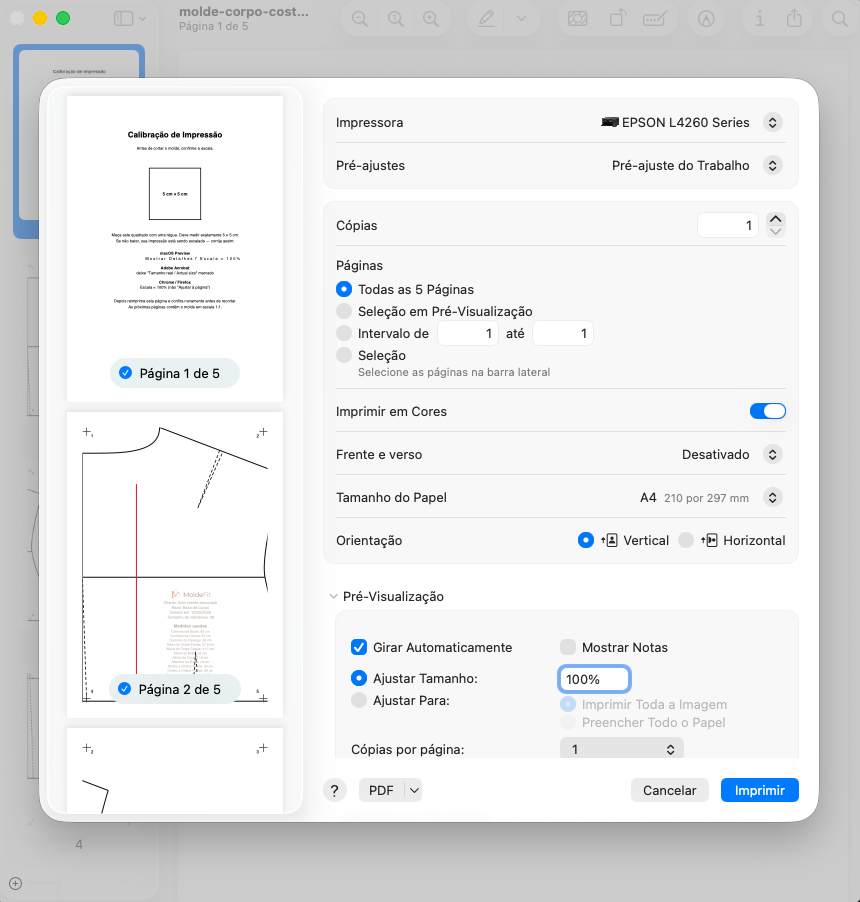Open the Cópias por página popup
860x902 pixels.
[622, 749]
